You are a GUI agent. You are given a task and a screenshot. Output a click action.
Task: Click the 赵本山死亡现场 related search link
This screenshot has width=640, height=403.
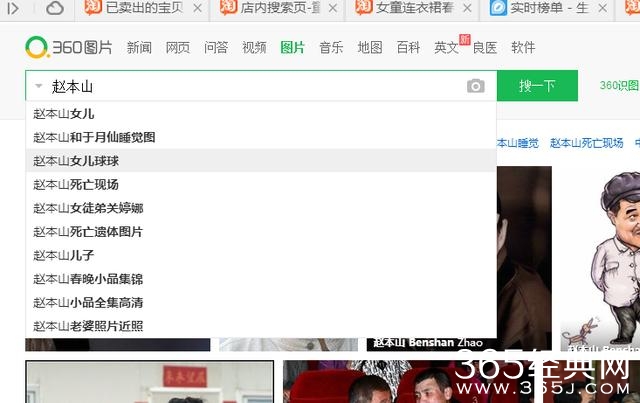point(592,143)
